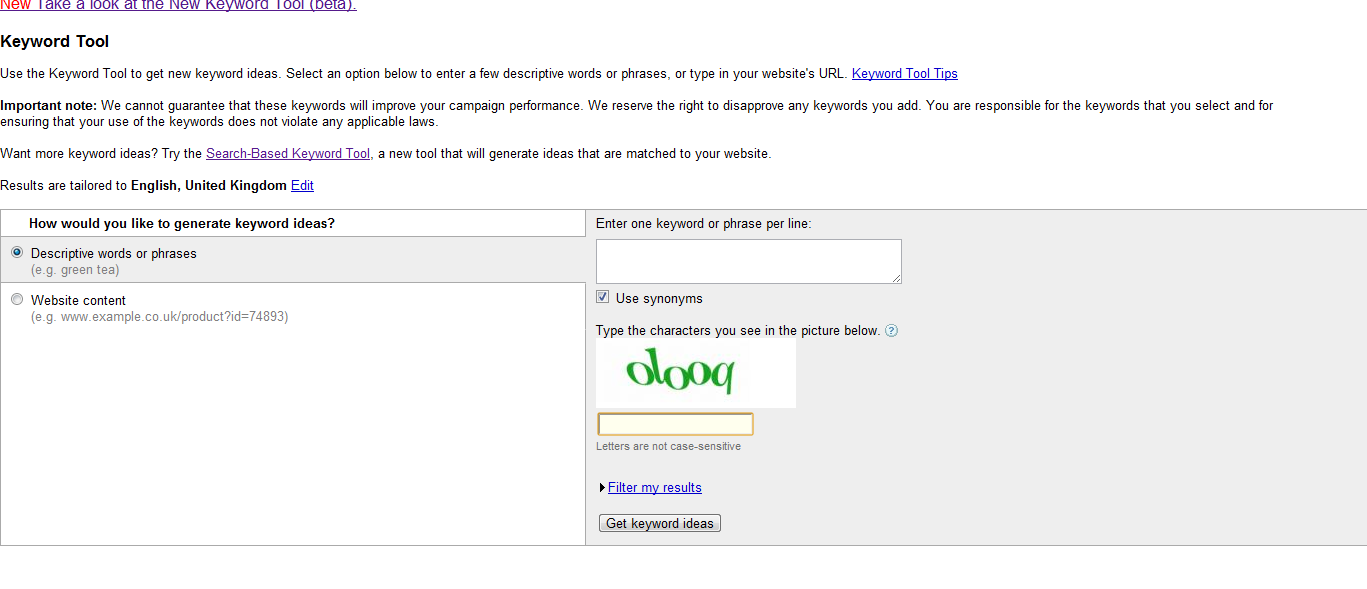Click the green captcha picture

pos(695,373)
